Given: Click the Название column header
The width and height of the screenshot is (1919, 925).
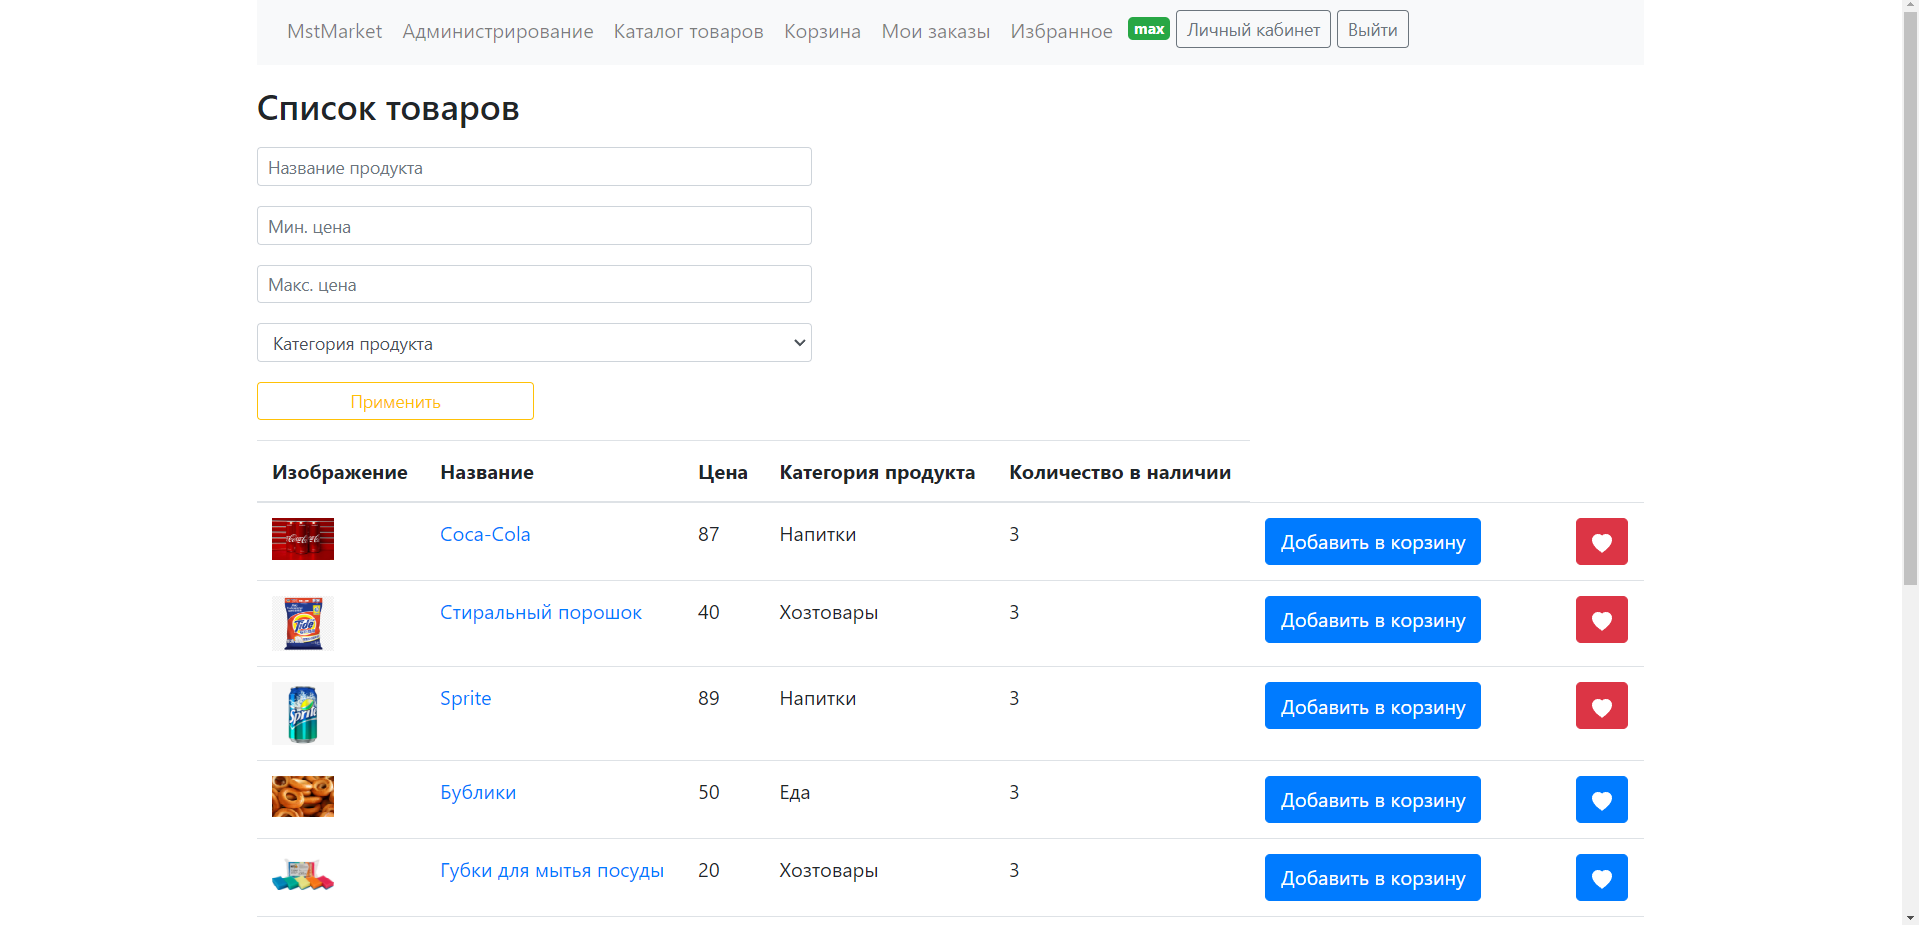Looking at the screenshot, I should coord(487,472).
